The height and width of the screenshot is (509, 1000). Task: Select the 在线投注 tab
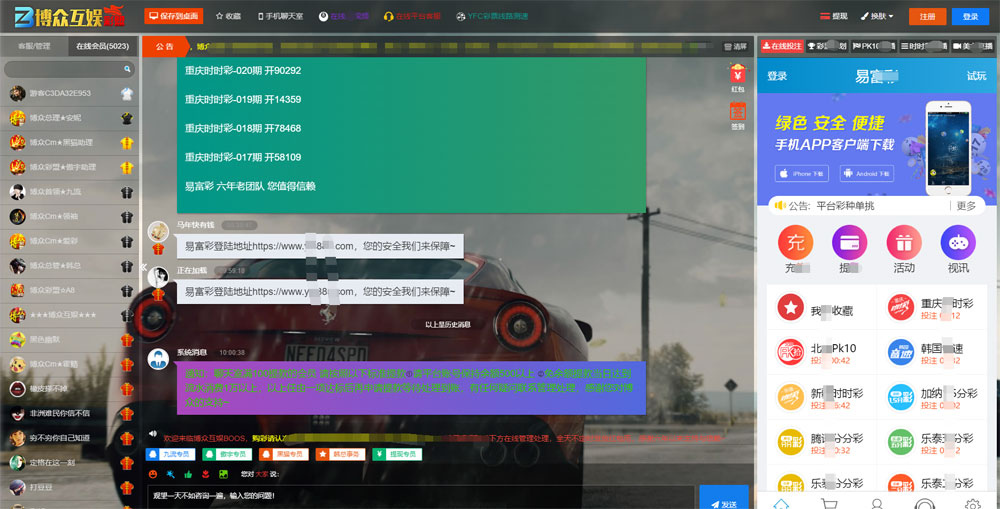[782, 46]
